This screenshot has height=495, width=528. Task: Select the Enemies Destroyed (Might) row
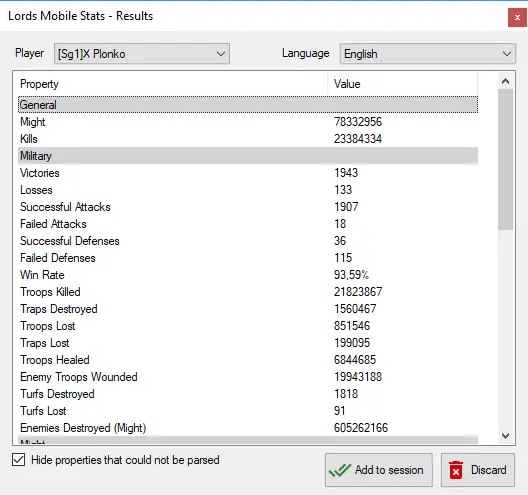(x=248, y=428)
